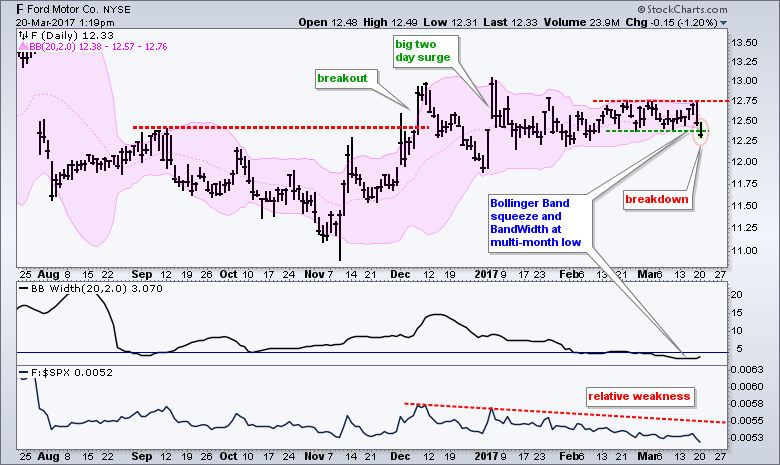Select the 11.50 price axis label
The height and width of the screenshot is (465, 780).
744,205
